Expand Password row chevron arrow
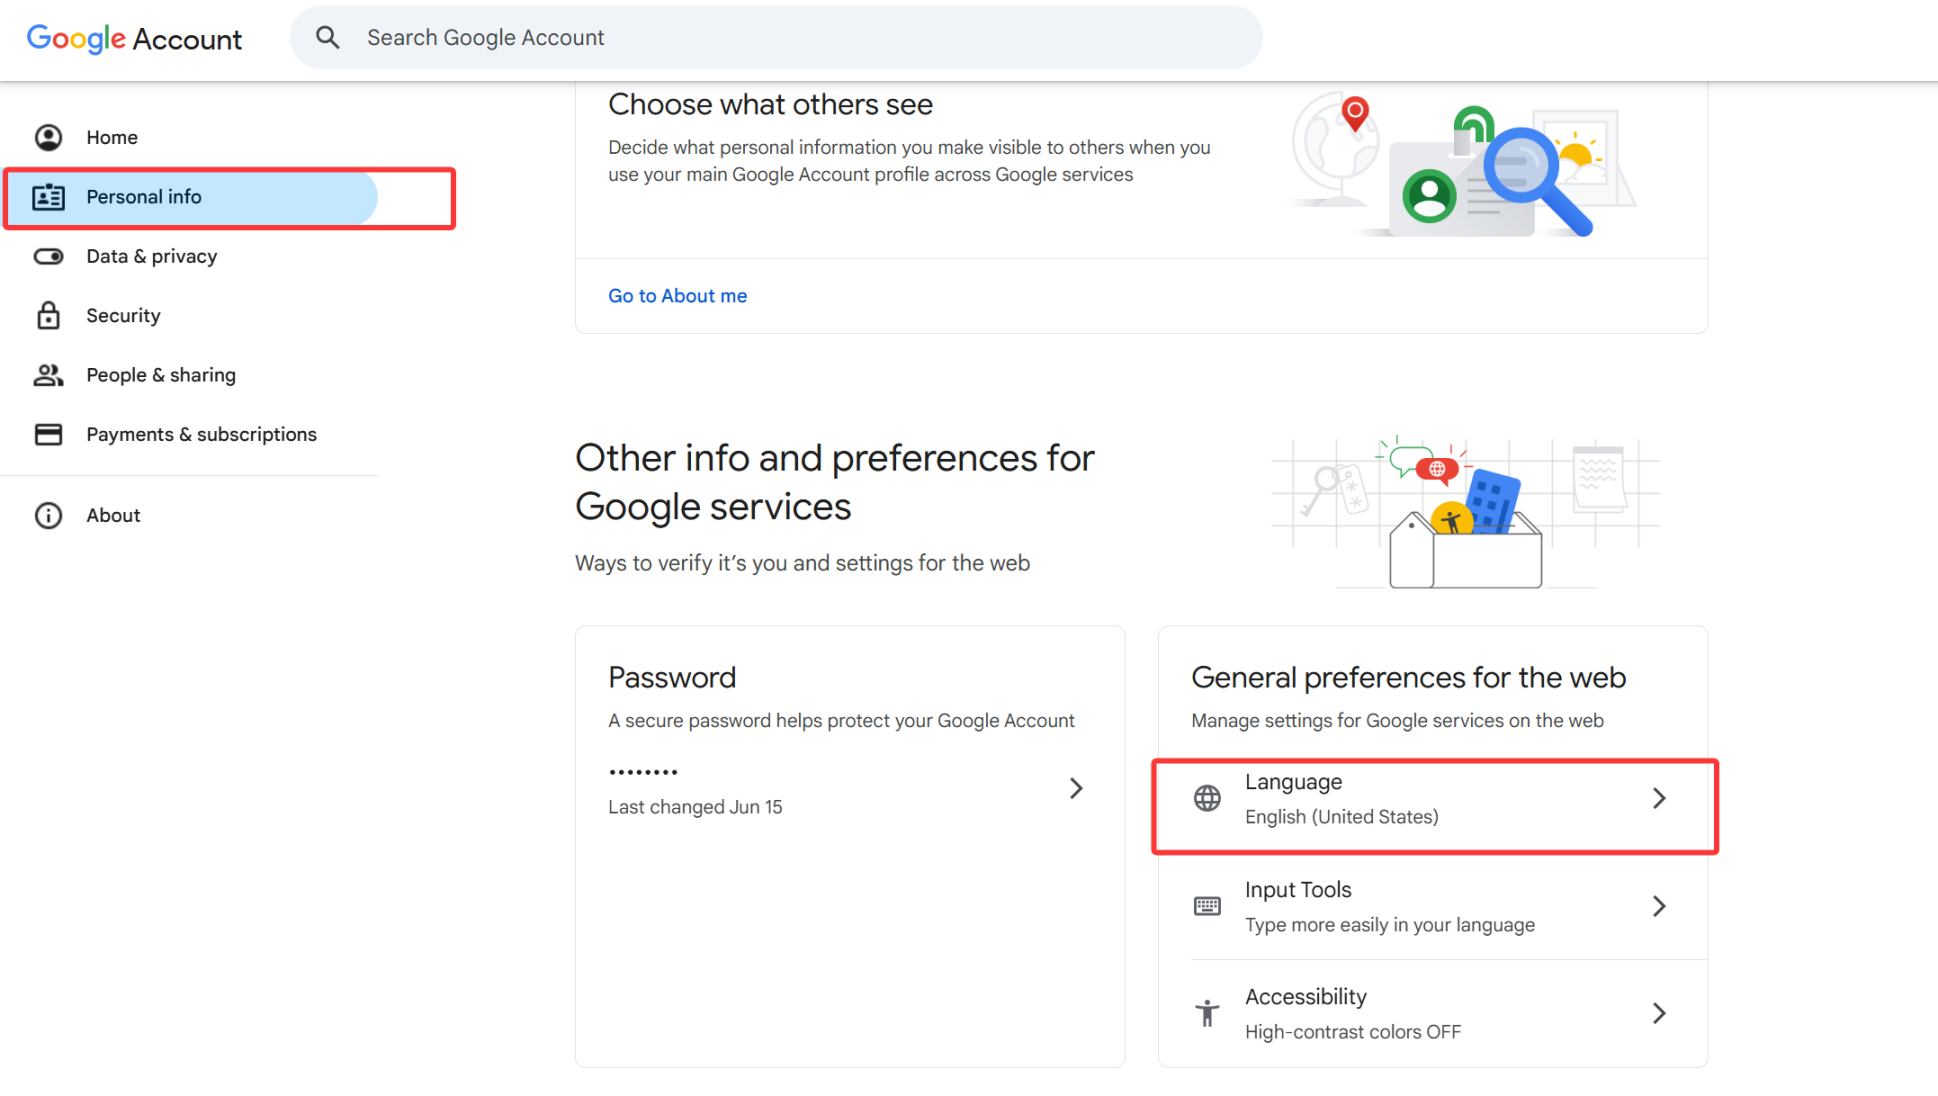Image resolution: width=1938 pixels, height=1096 pixels. click(x=1076, y=788)
